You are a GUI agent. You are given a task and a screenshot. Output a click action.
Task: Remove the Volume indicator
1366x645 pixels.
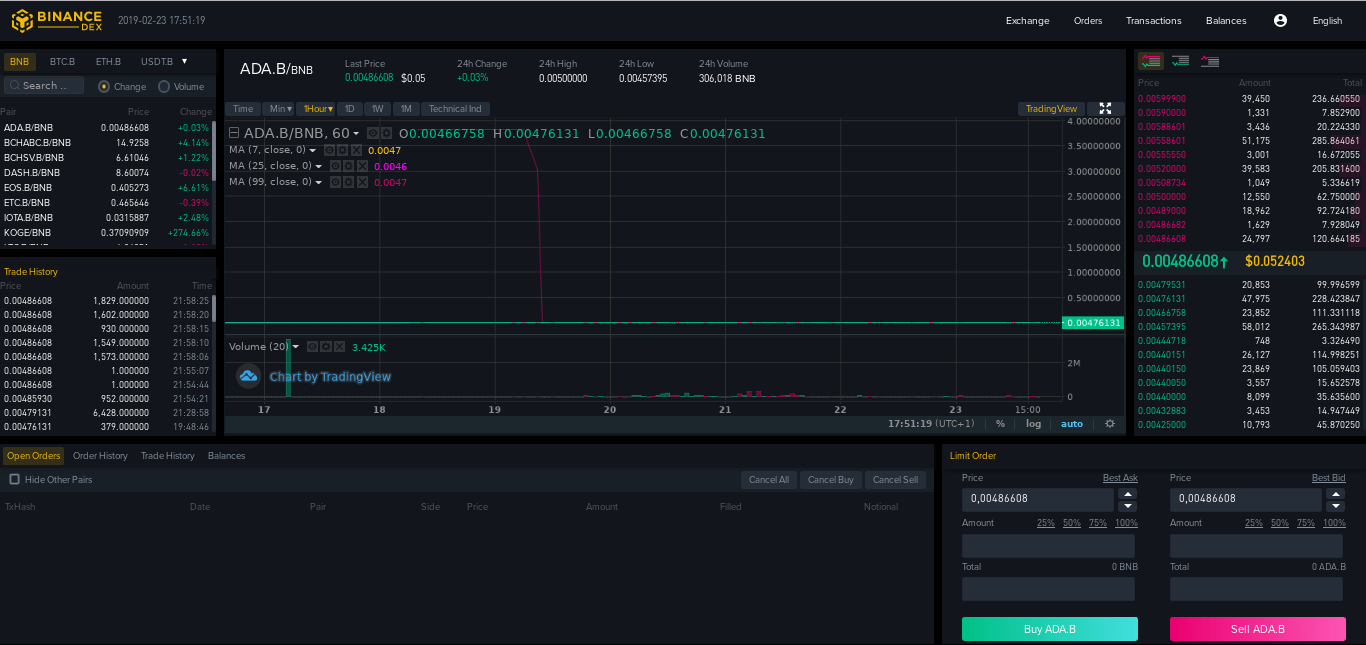pos(340,347)
